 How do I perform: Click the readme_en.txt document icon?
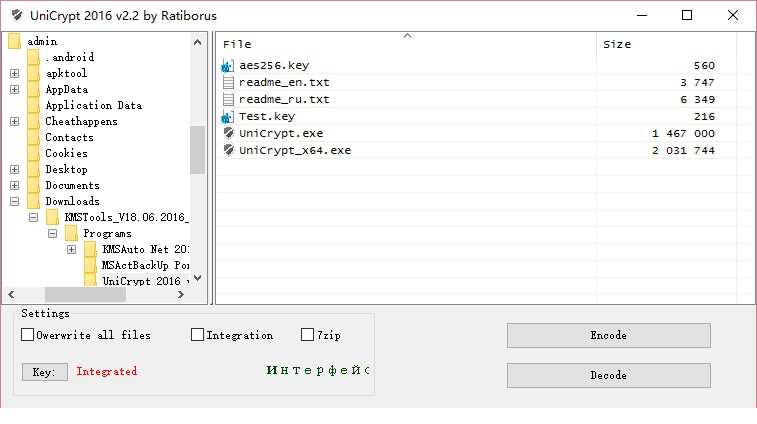[x=228, y=83]
